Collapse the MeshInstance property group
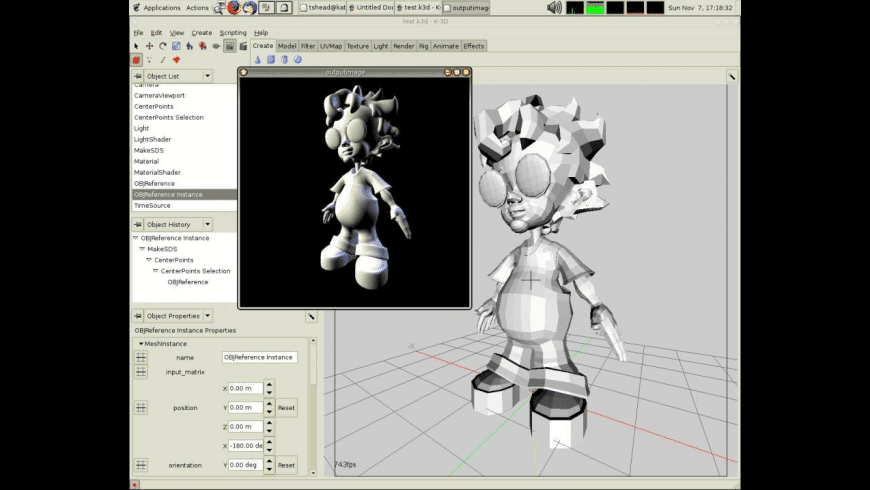Viewport: 870px width, 490px height. point(142,343)
